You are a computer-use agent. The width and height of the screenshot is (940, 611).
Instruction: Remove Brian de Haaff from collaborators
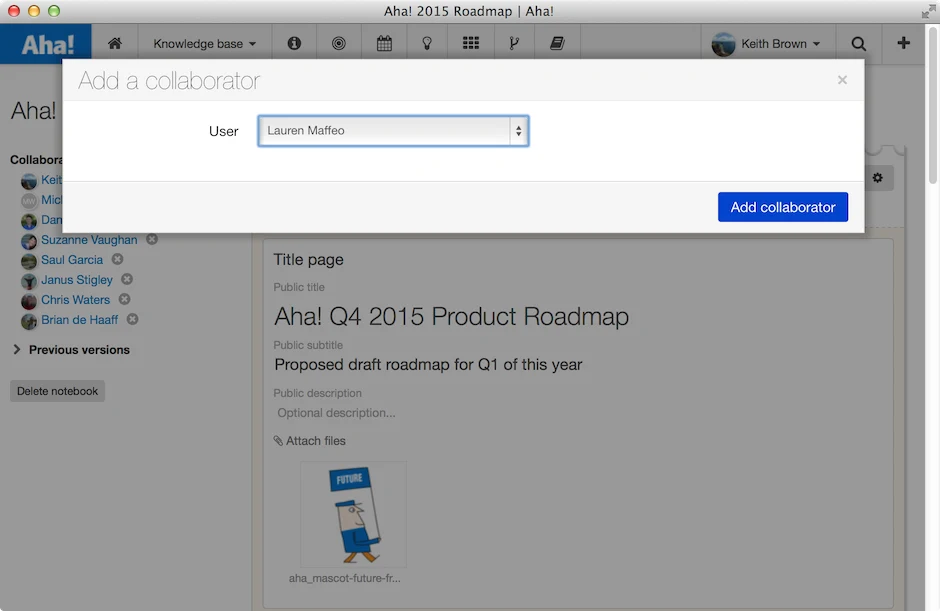click(x=132, y=319)
